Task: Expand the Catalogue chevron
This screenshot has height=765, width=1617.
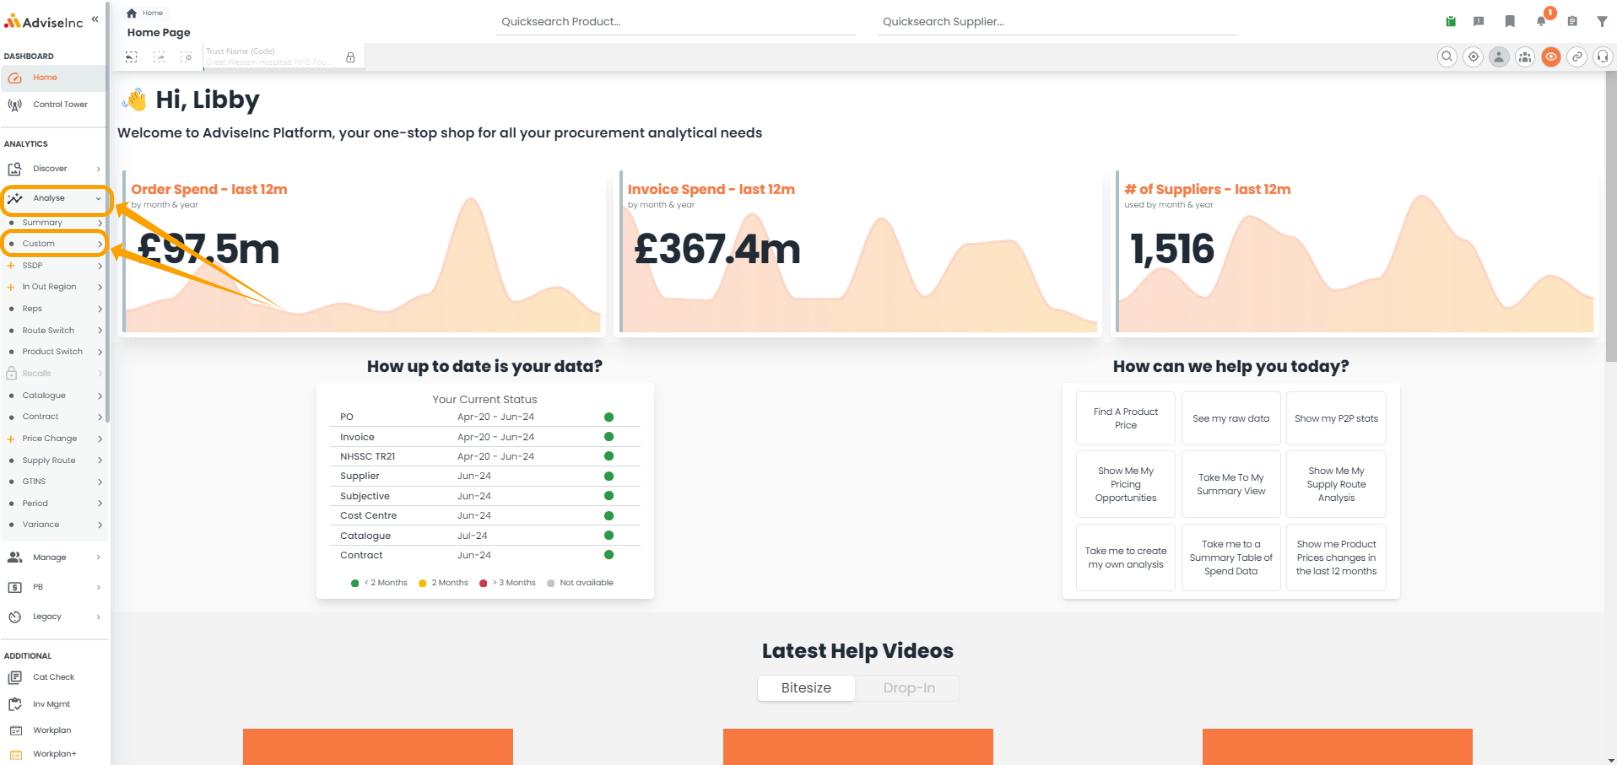Action: point(100,396)
